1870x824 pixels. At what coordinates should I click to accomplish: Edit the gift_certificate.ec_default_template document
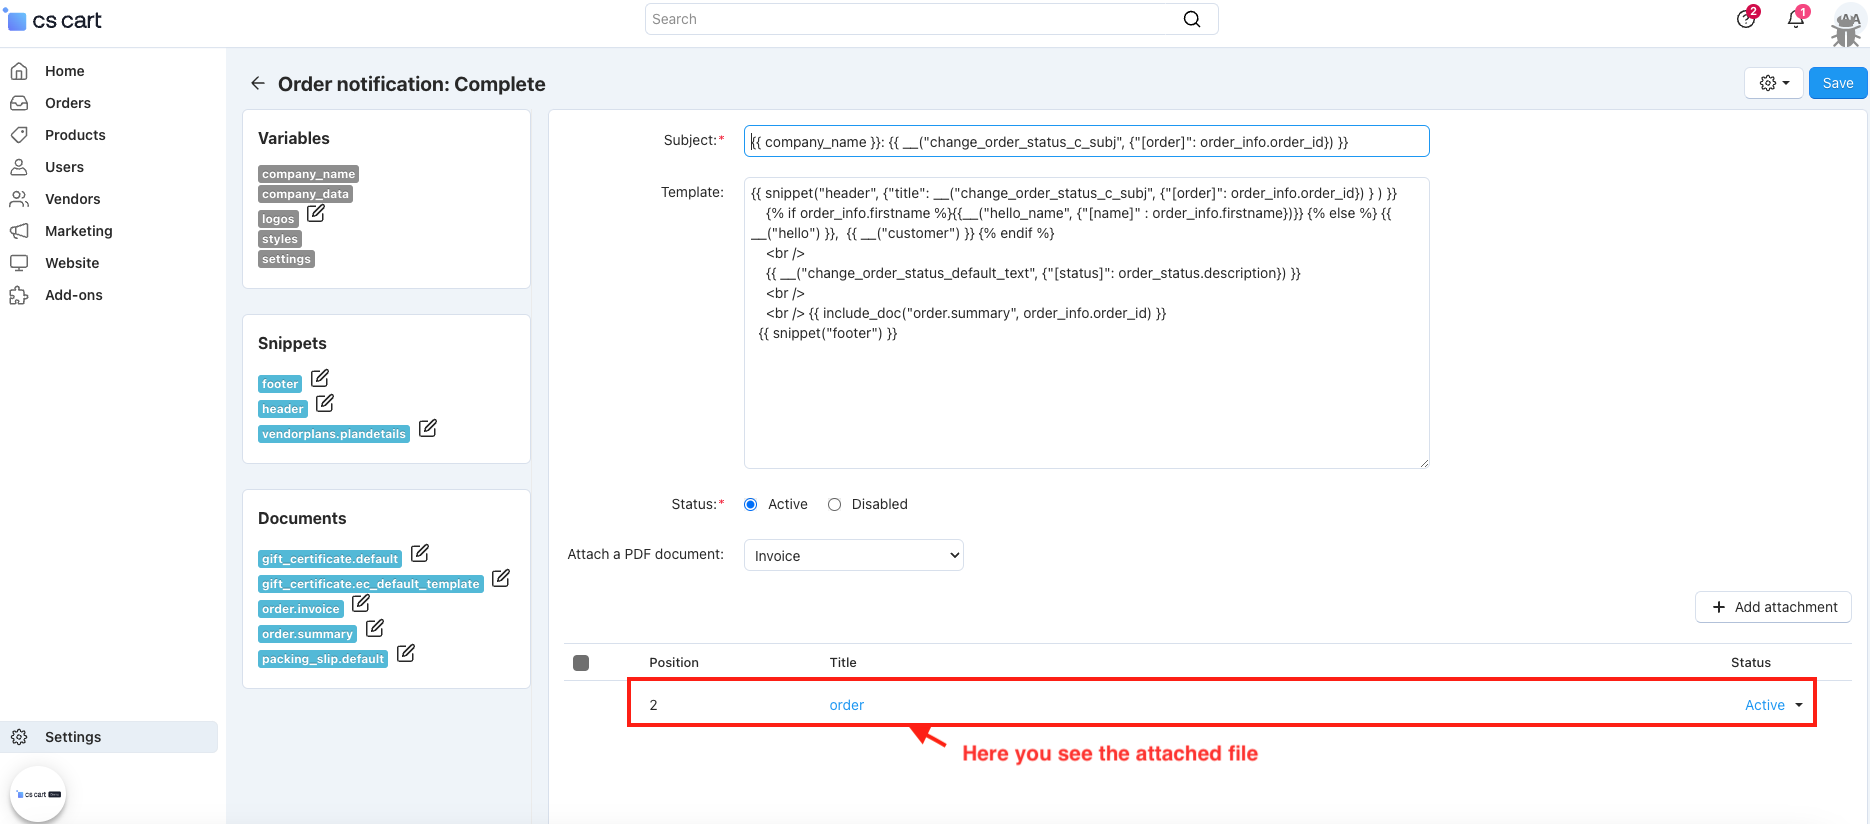[x=501, y=578]
